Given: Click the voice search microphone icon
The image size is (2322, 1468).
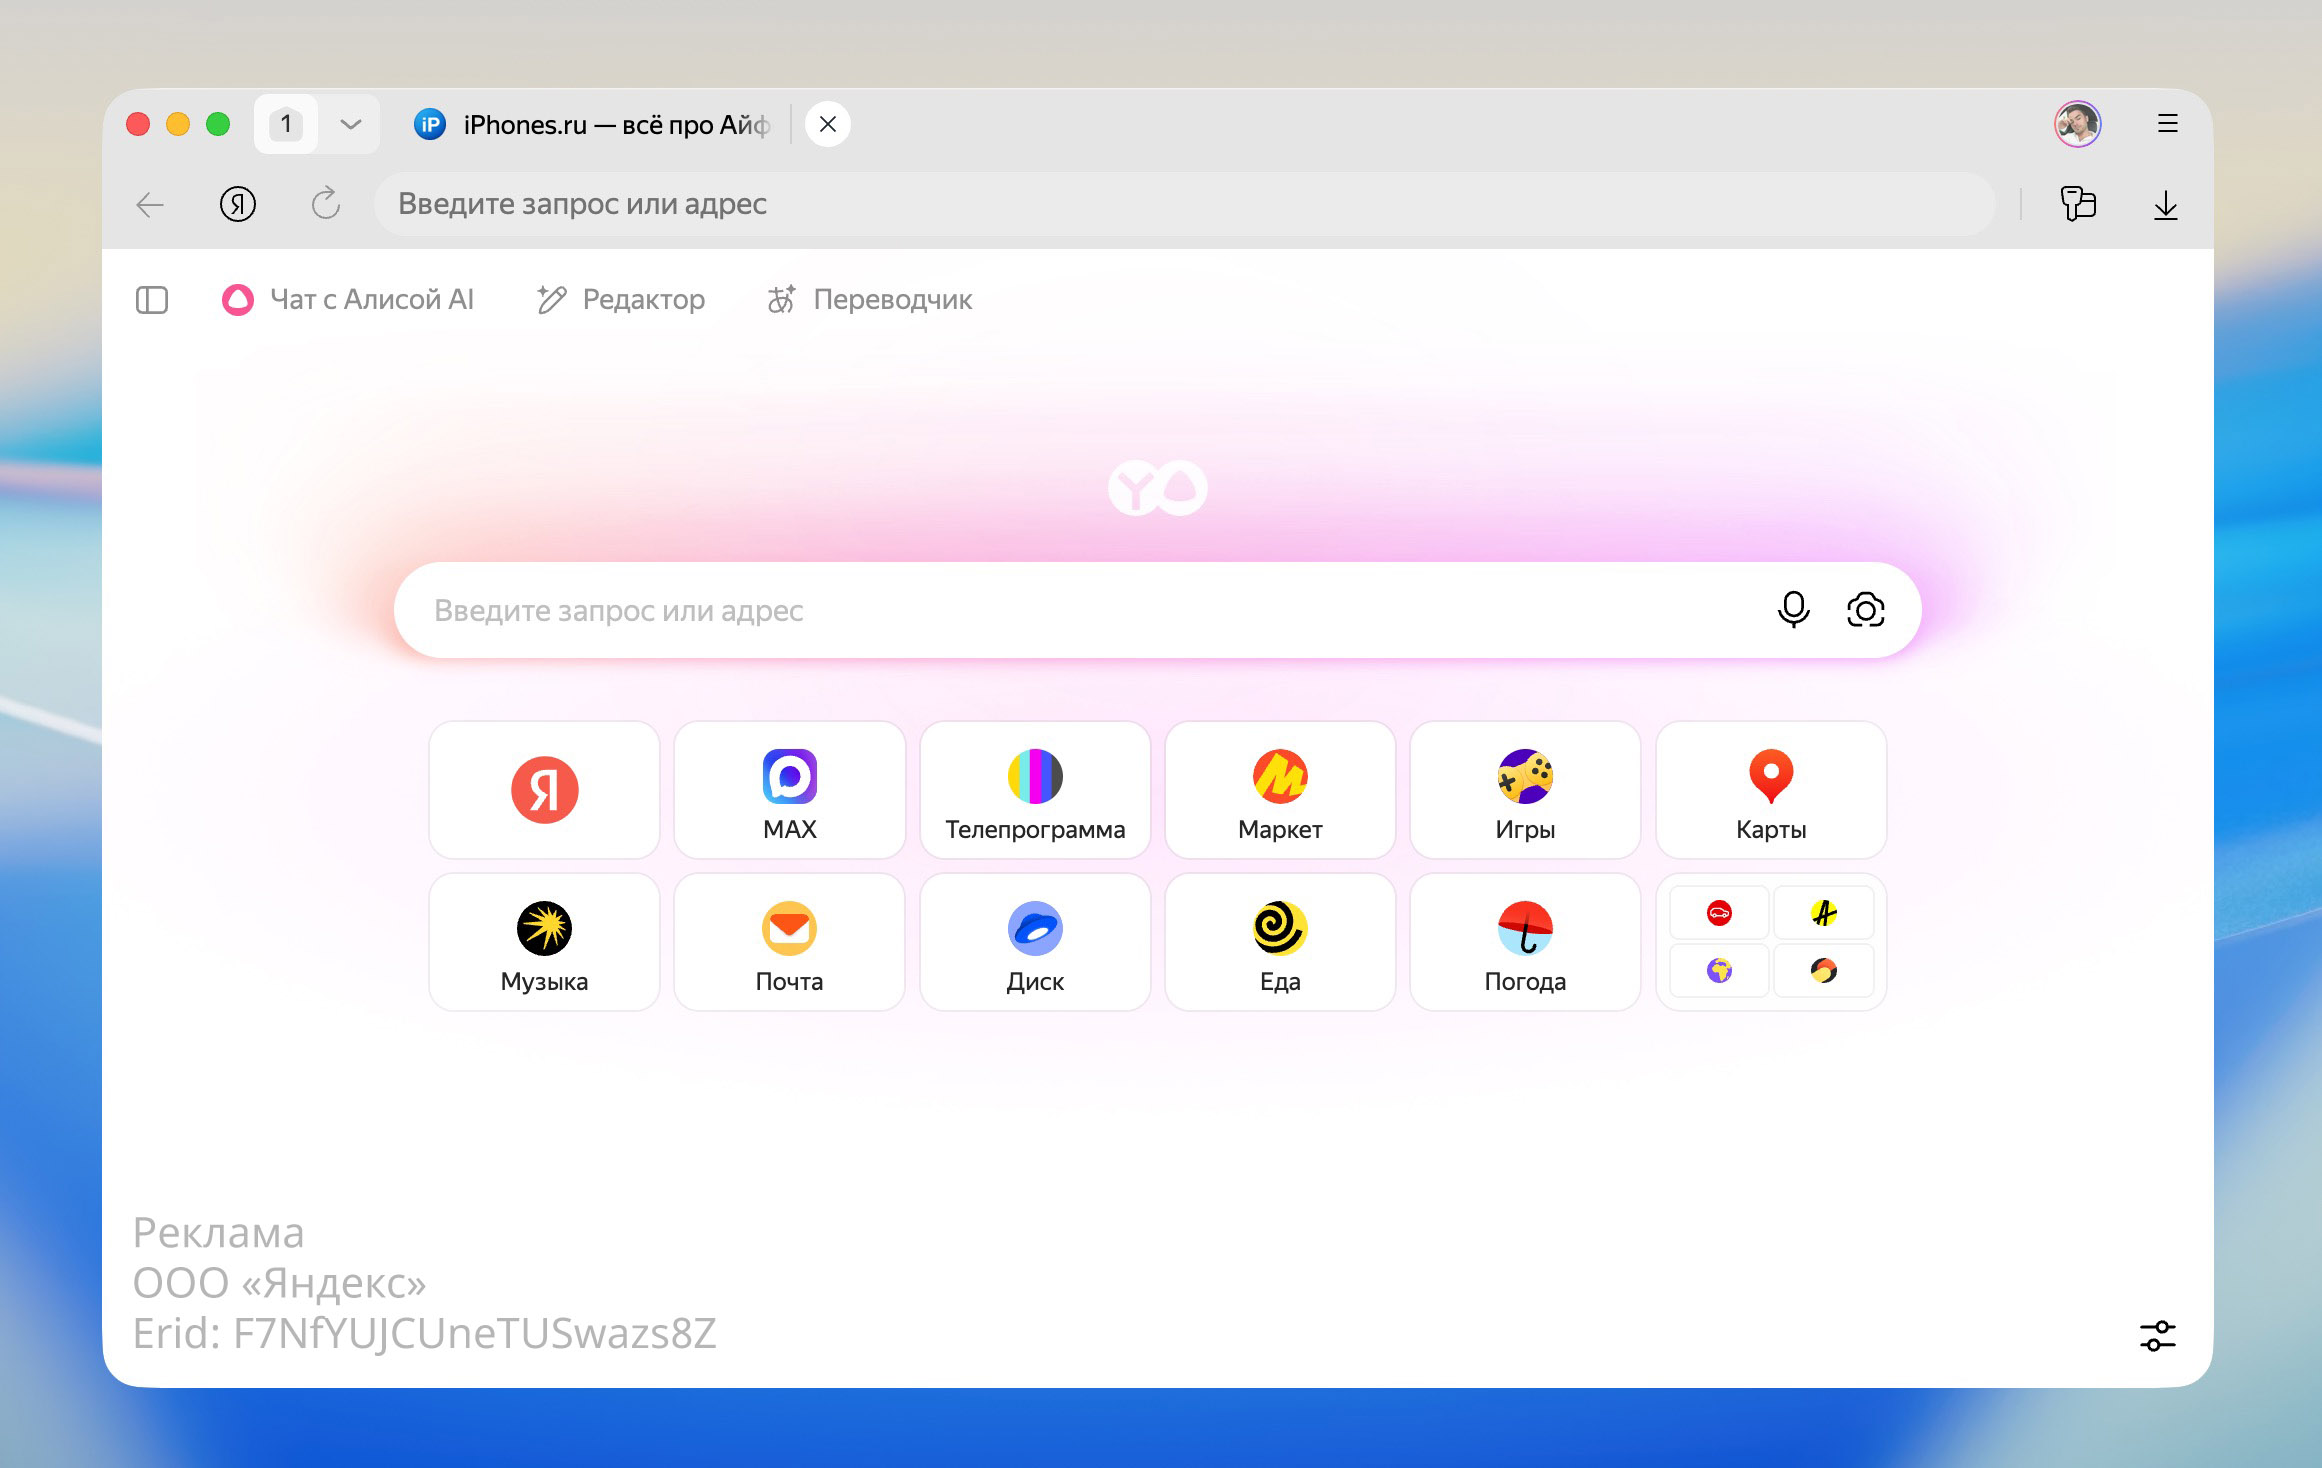Looking at the screenshot, I should pos(1793,609).
